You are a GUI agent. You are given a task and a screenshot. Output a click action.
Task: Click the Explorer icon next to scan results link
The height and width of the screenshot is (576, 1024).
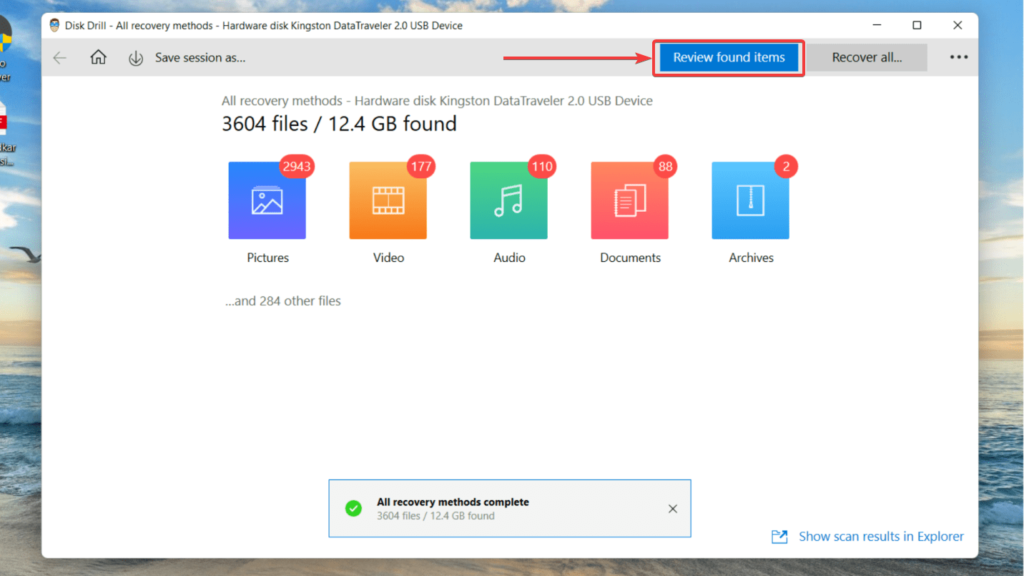pos(779,536)
